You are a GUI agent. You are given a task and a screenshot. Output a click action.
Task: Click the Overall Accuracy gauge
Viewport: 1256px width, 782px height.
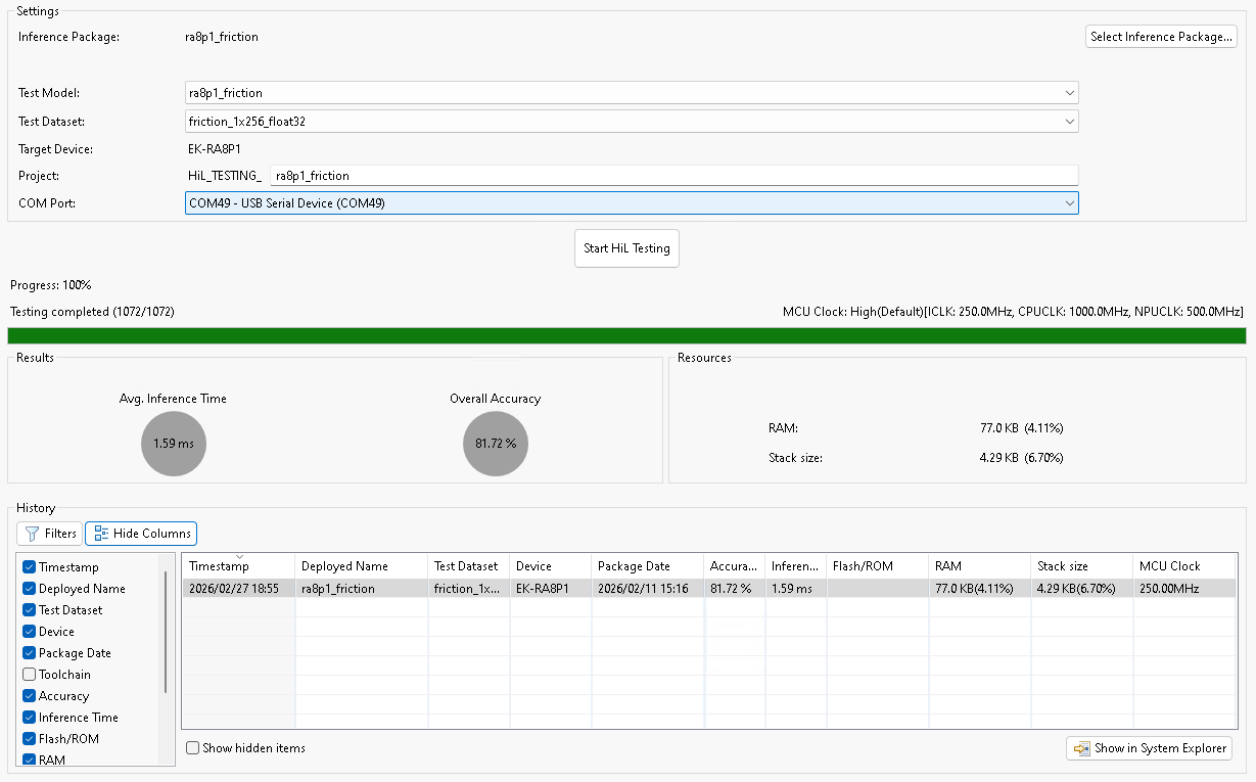(495, 443)
